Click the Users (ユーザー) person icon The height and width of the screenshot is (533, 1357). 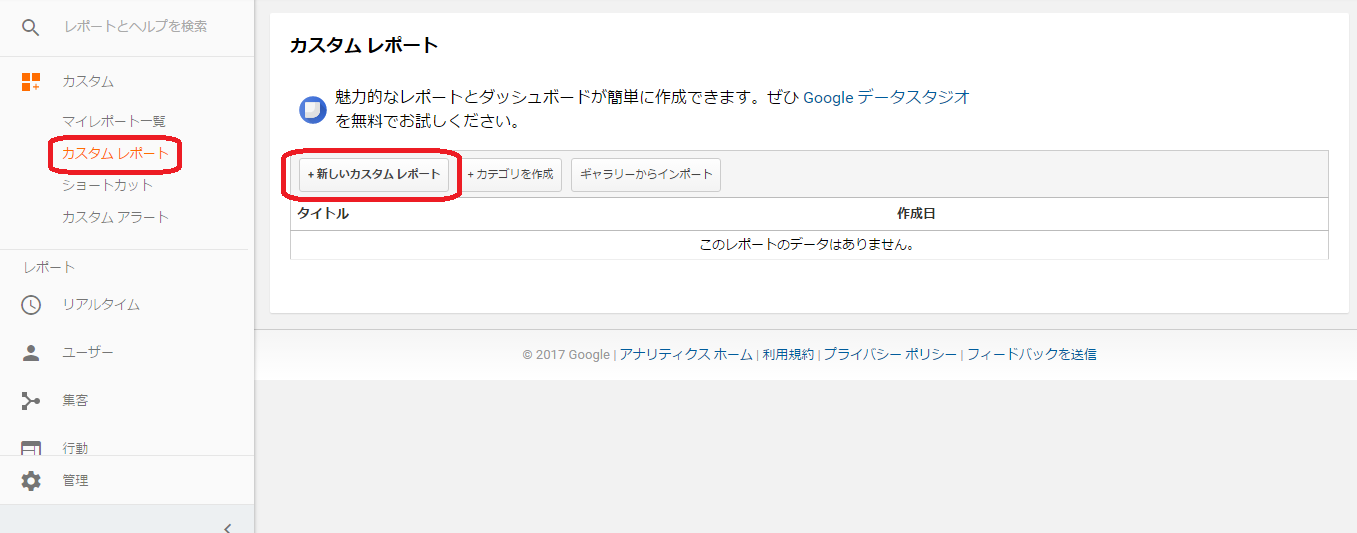(x=31, y=353)
